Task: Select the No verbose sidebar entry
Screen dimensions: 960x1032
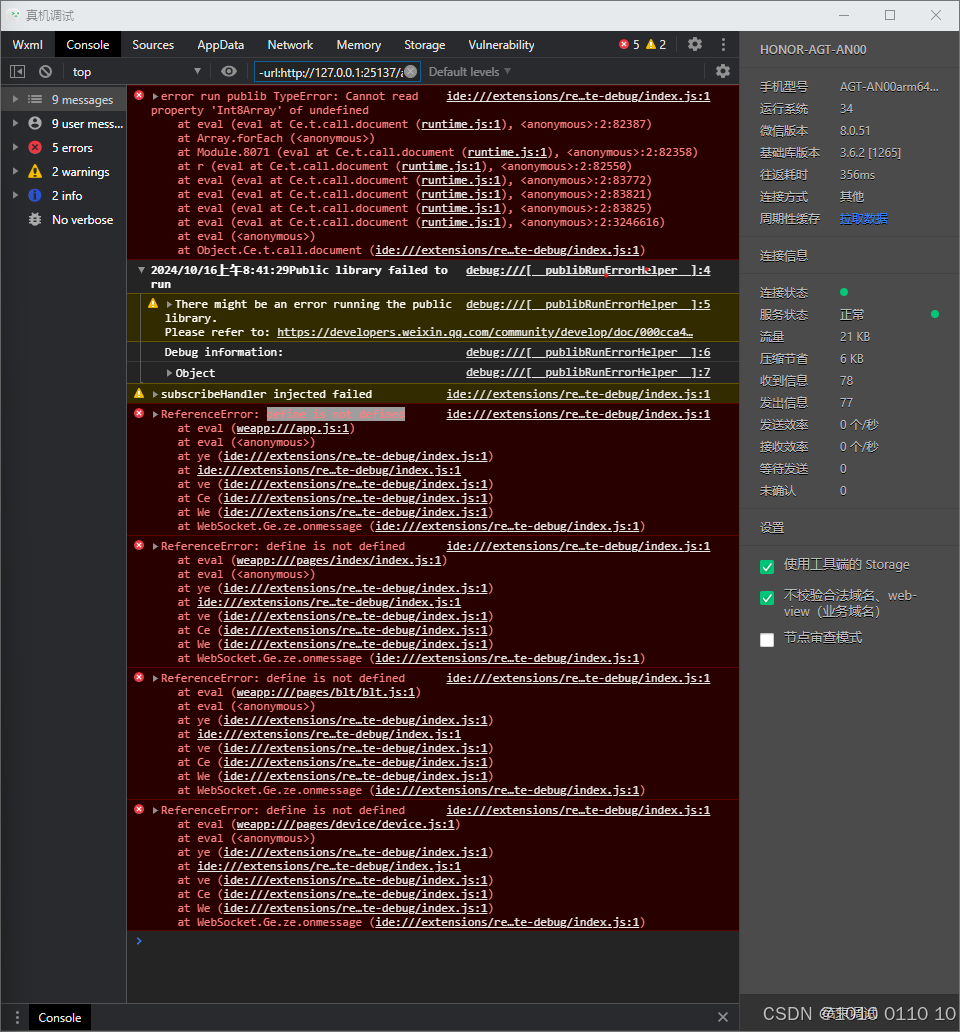Action: pyautogui.click(x=63, y=220)
